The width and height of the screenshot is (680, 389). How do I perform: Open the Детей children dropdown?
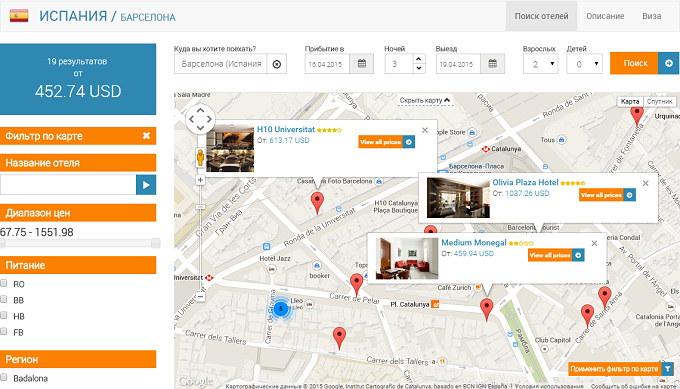point(584,64)
